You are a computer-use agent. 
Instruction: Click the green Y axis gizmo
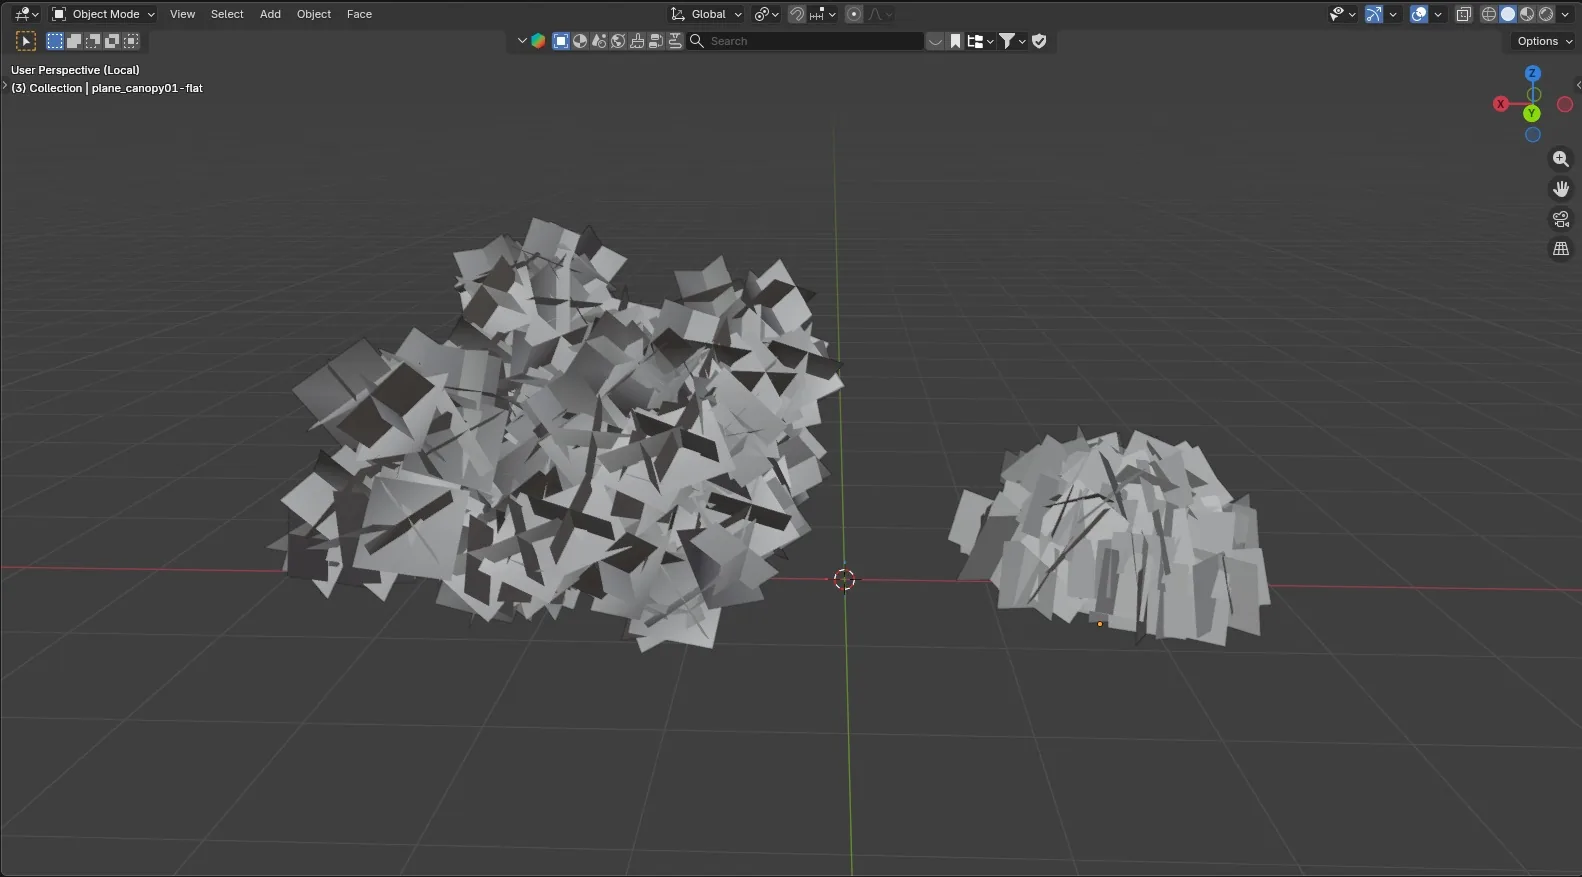pos(1532,114)
